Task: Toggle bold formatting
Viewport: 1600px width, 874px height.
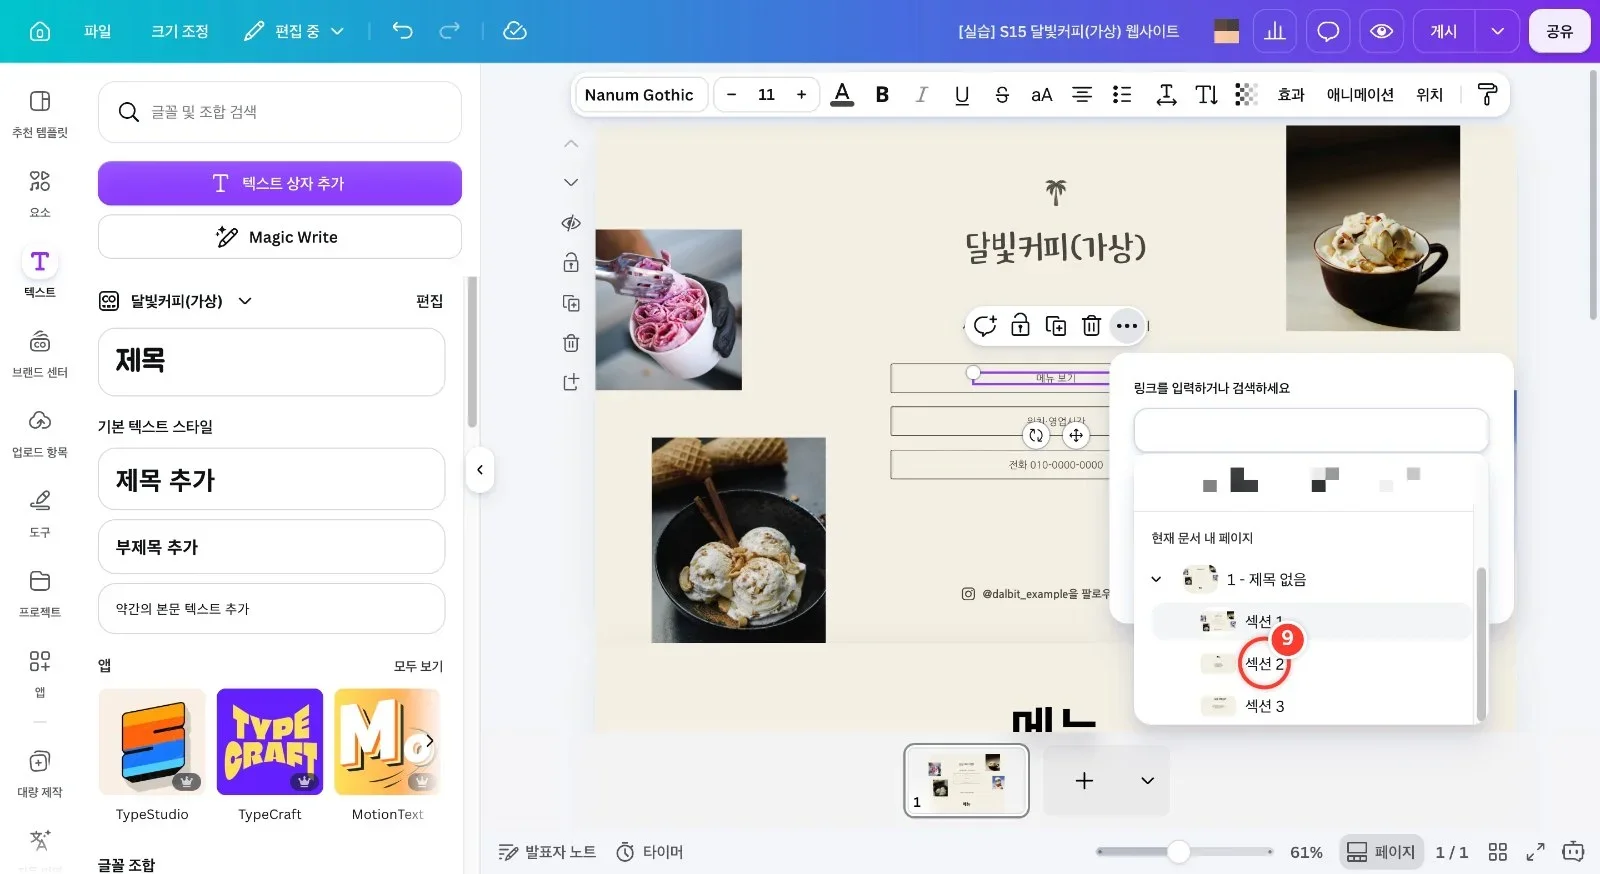Action: point(882,95)
